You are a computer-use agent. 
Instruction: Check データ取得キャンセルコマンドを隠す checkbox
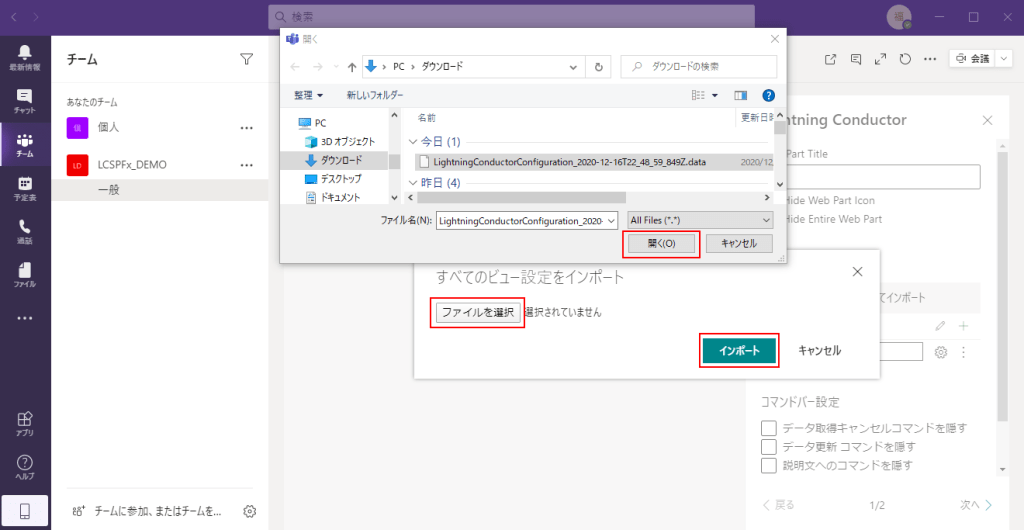click(769, 428)
